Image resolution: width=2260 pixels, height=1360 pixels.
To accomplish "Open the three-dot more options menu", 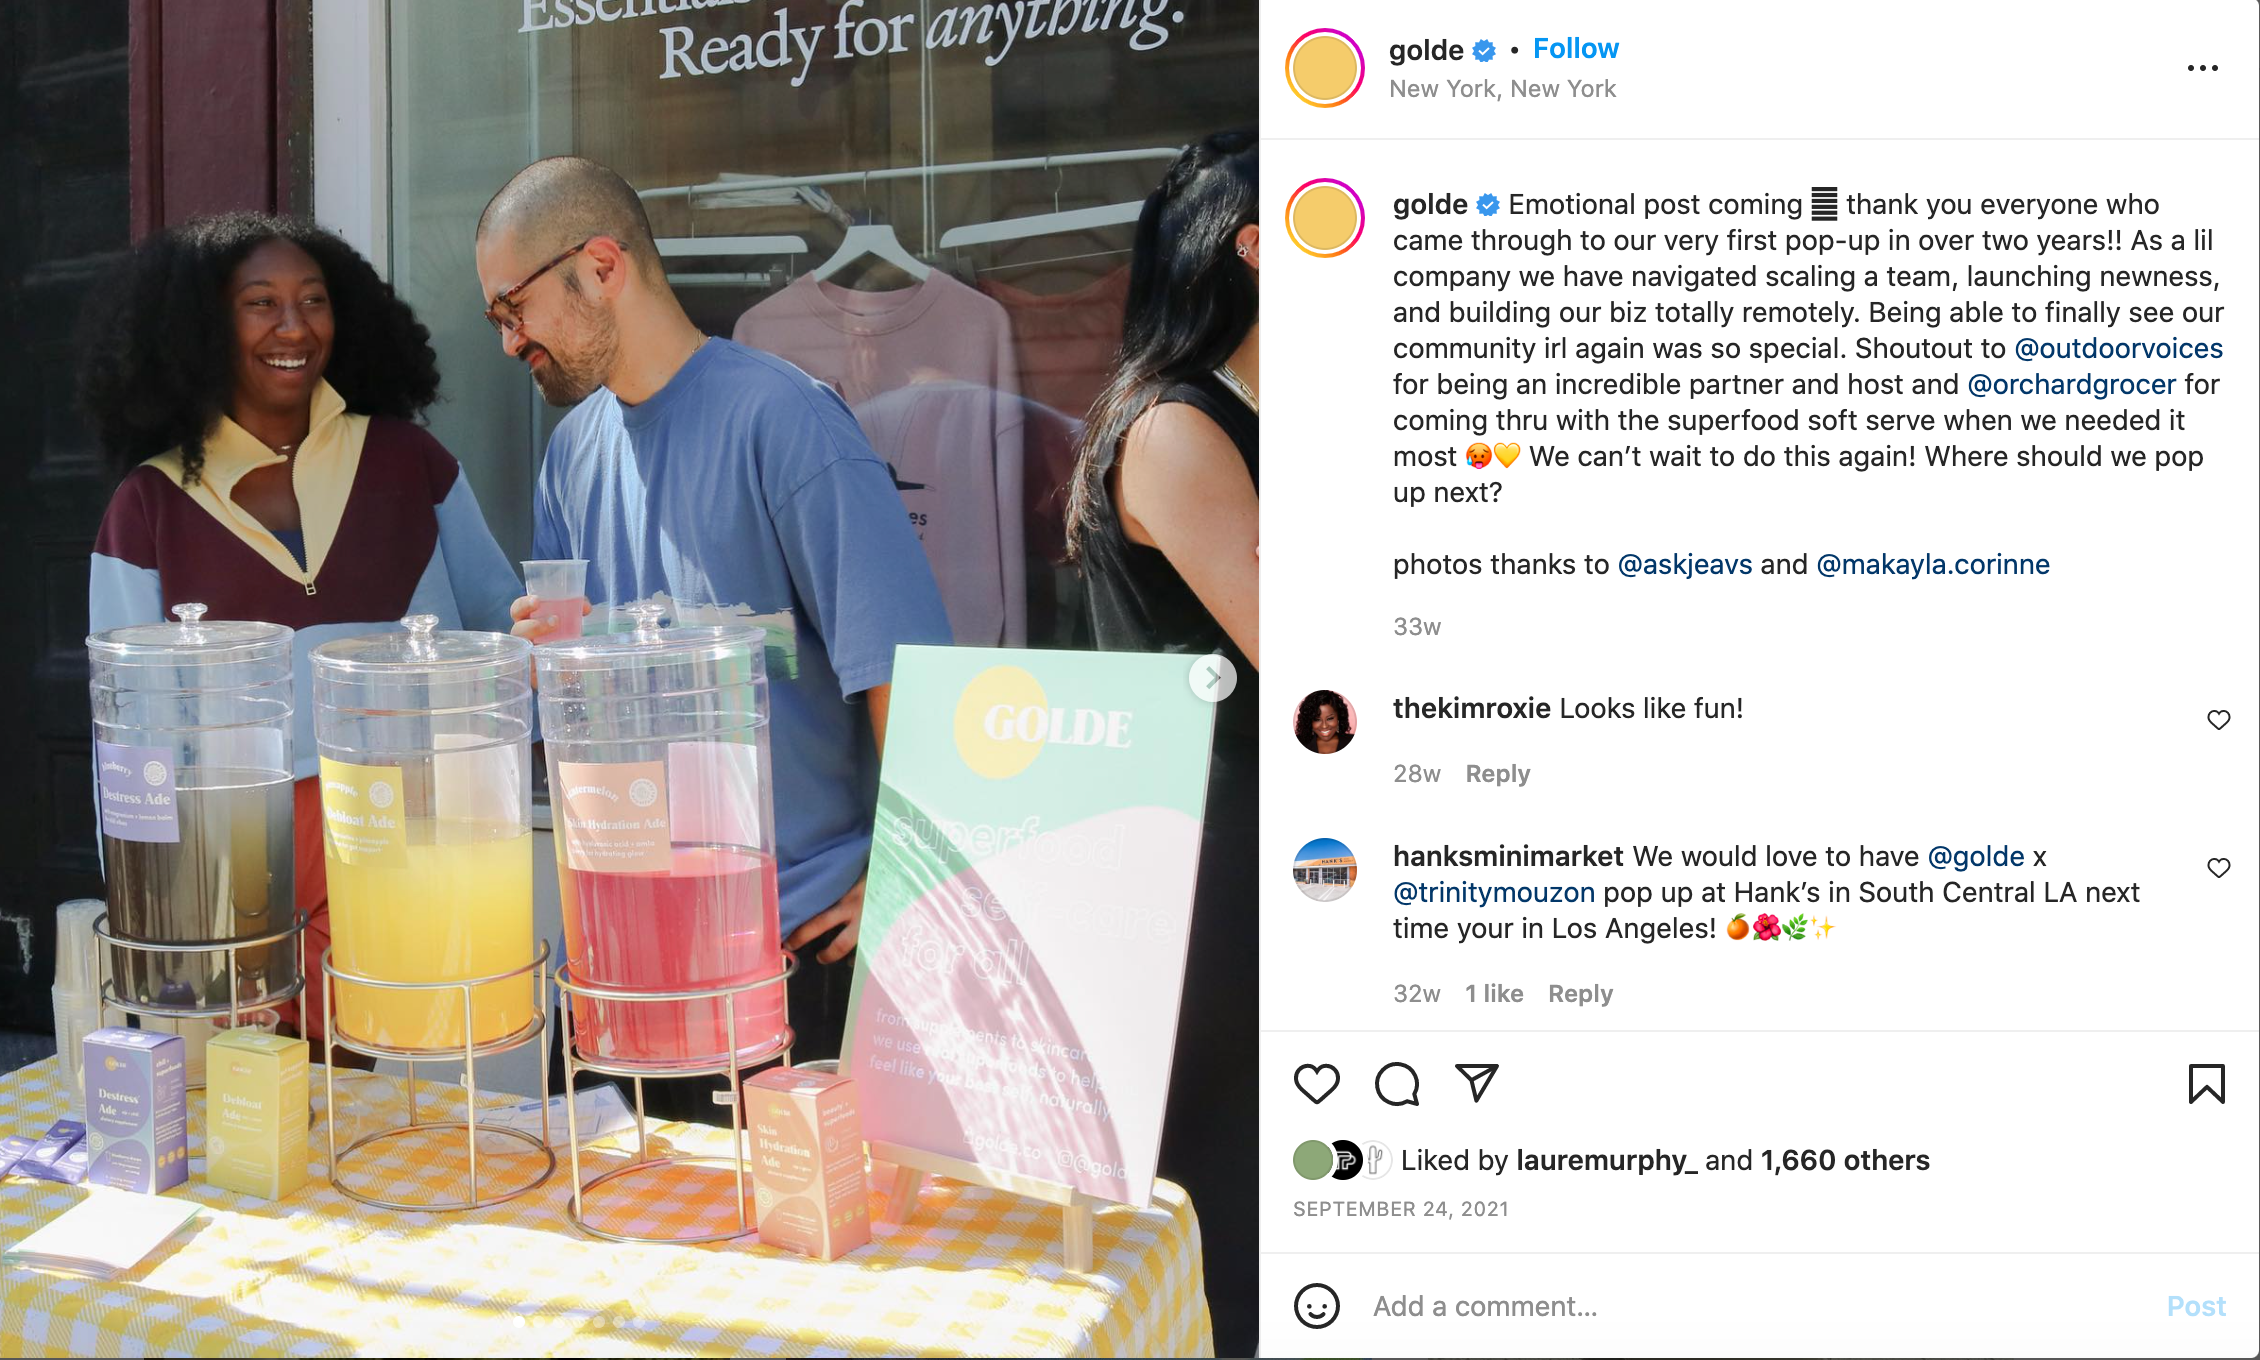I will pyautogui.click(x=2202, y=68).
